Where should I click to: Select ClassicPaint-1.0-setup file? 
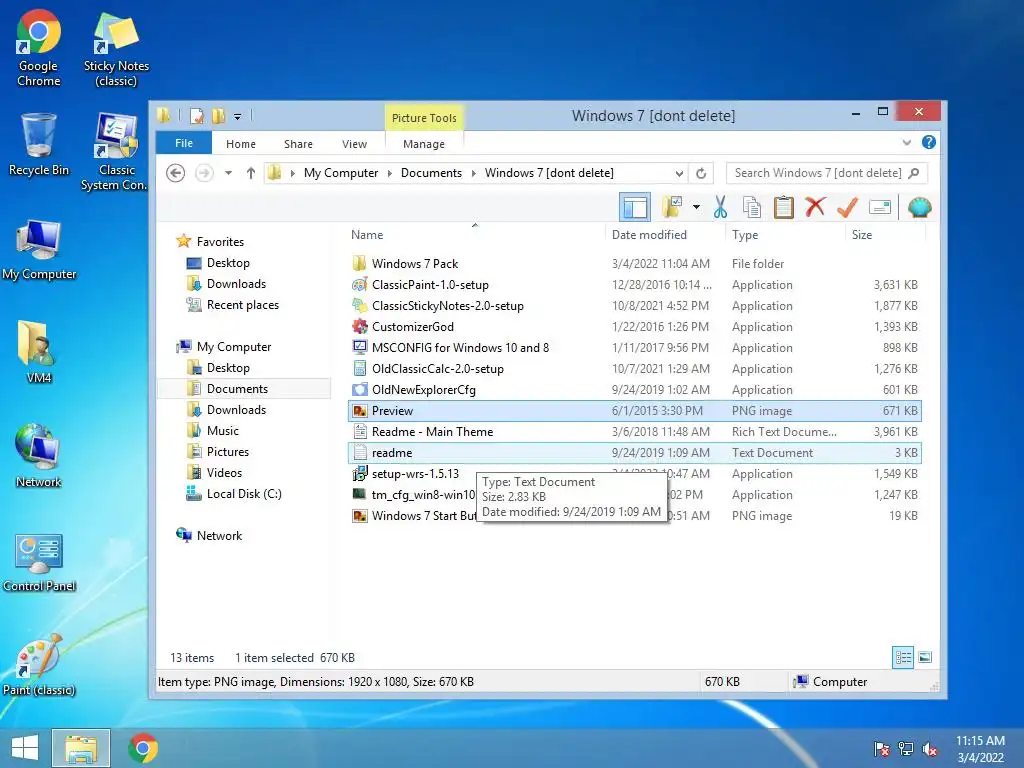click(635, 285)
